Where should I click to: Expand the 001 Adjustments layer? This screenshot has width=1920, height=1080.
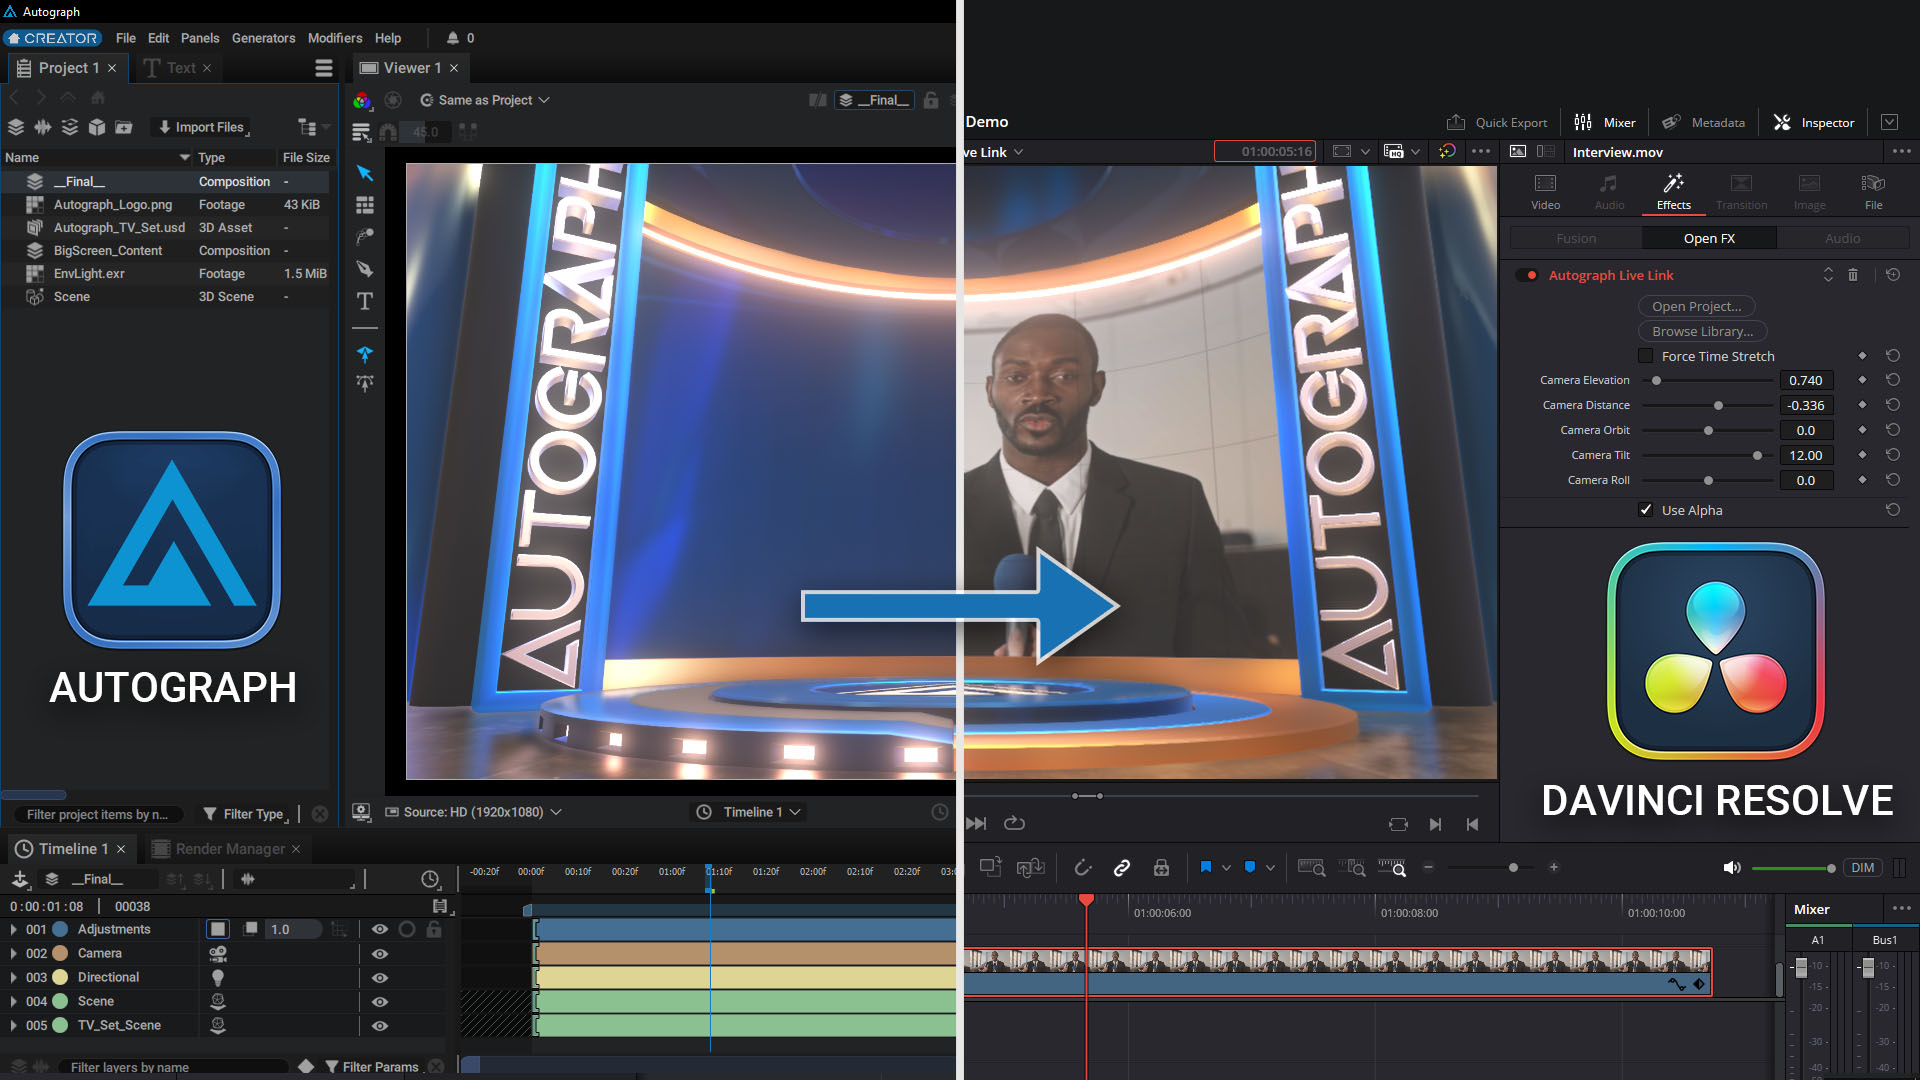coord(13,929)
